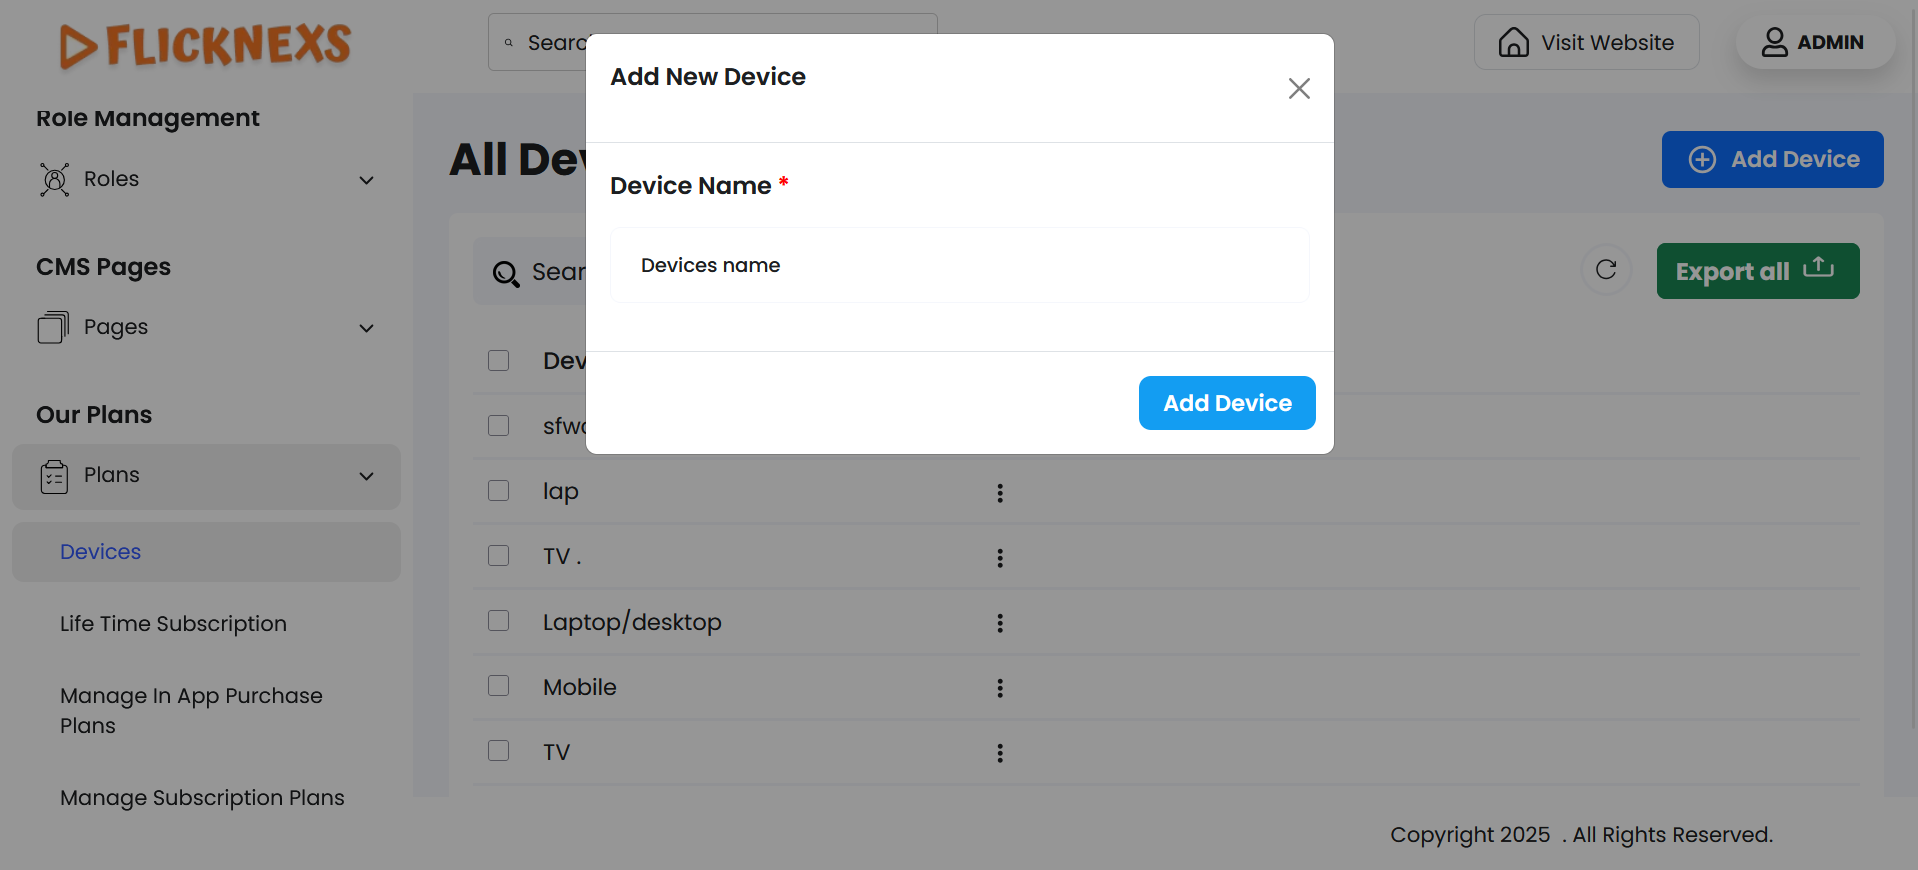
Task: Focus the Devices name input field
Action: click(959, 266)
